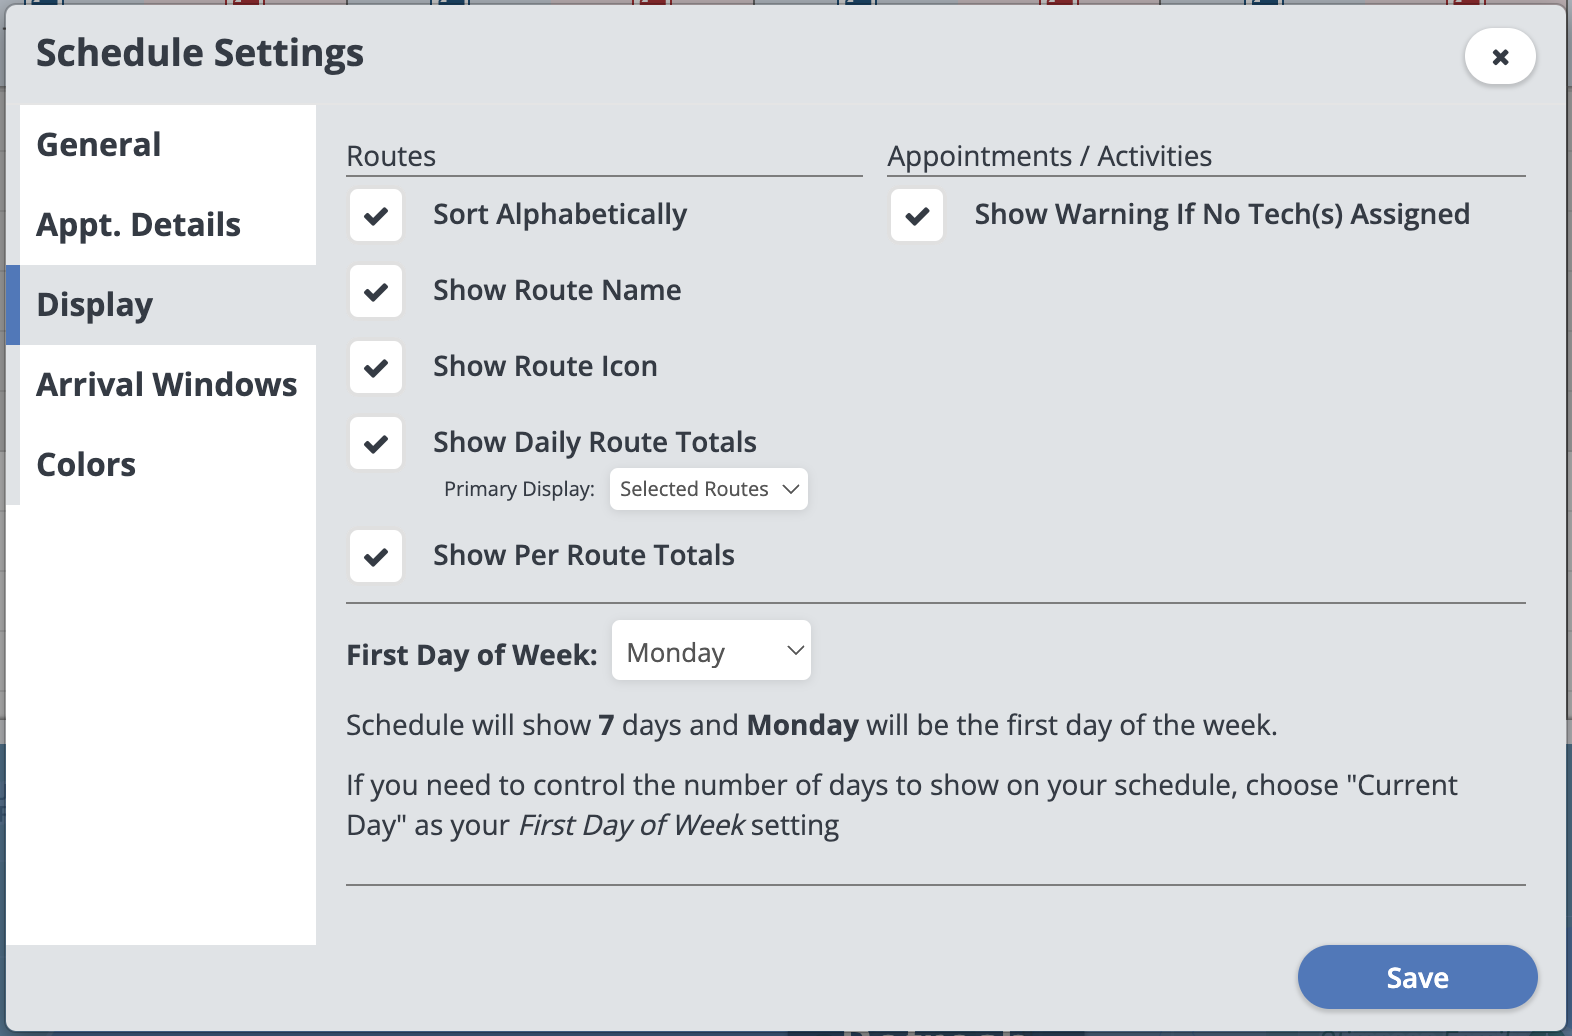
Task: Open the Appt. Details tab
Action: [x=138, y=225]
